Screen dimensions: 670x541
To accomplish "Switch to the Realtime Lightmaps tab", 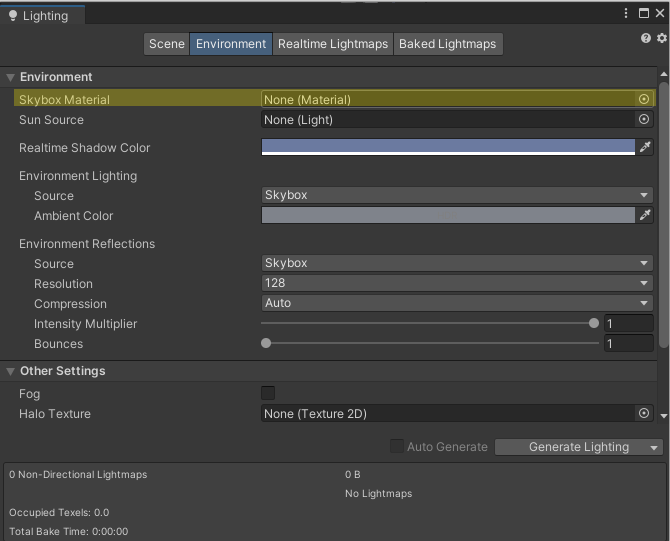I will pyautogui.click(x=333, y=44).
